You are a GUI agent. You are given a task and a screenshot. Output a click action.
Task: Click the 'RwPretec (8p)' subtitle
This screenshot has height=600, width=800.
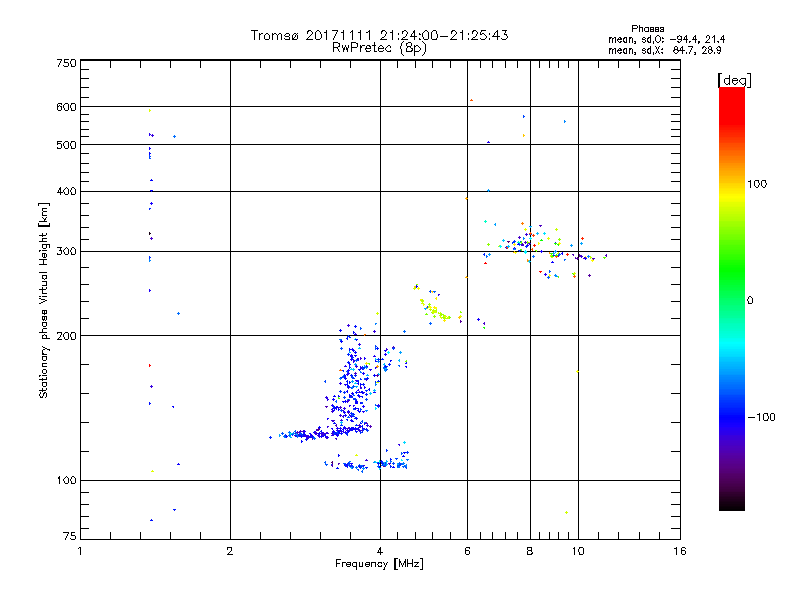379,48
